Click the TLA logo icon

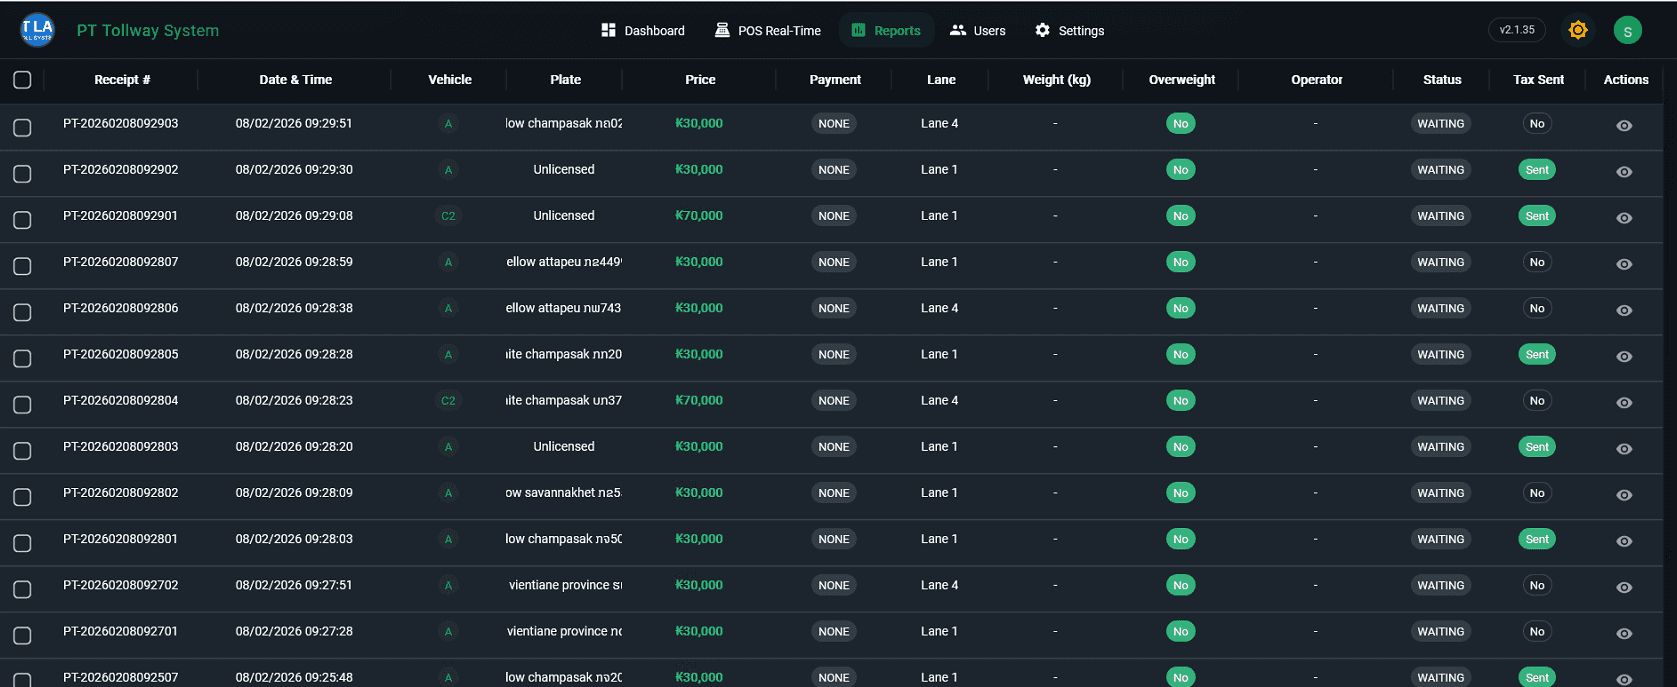pos(38,30)
